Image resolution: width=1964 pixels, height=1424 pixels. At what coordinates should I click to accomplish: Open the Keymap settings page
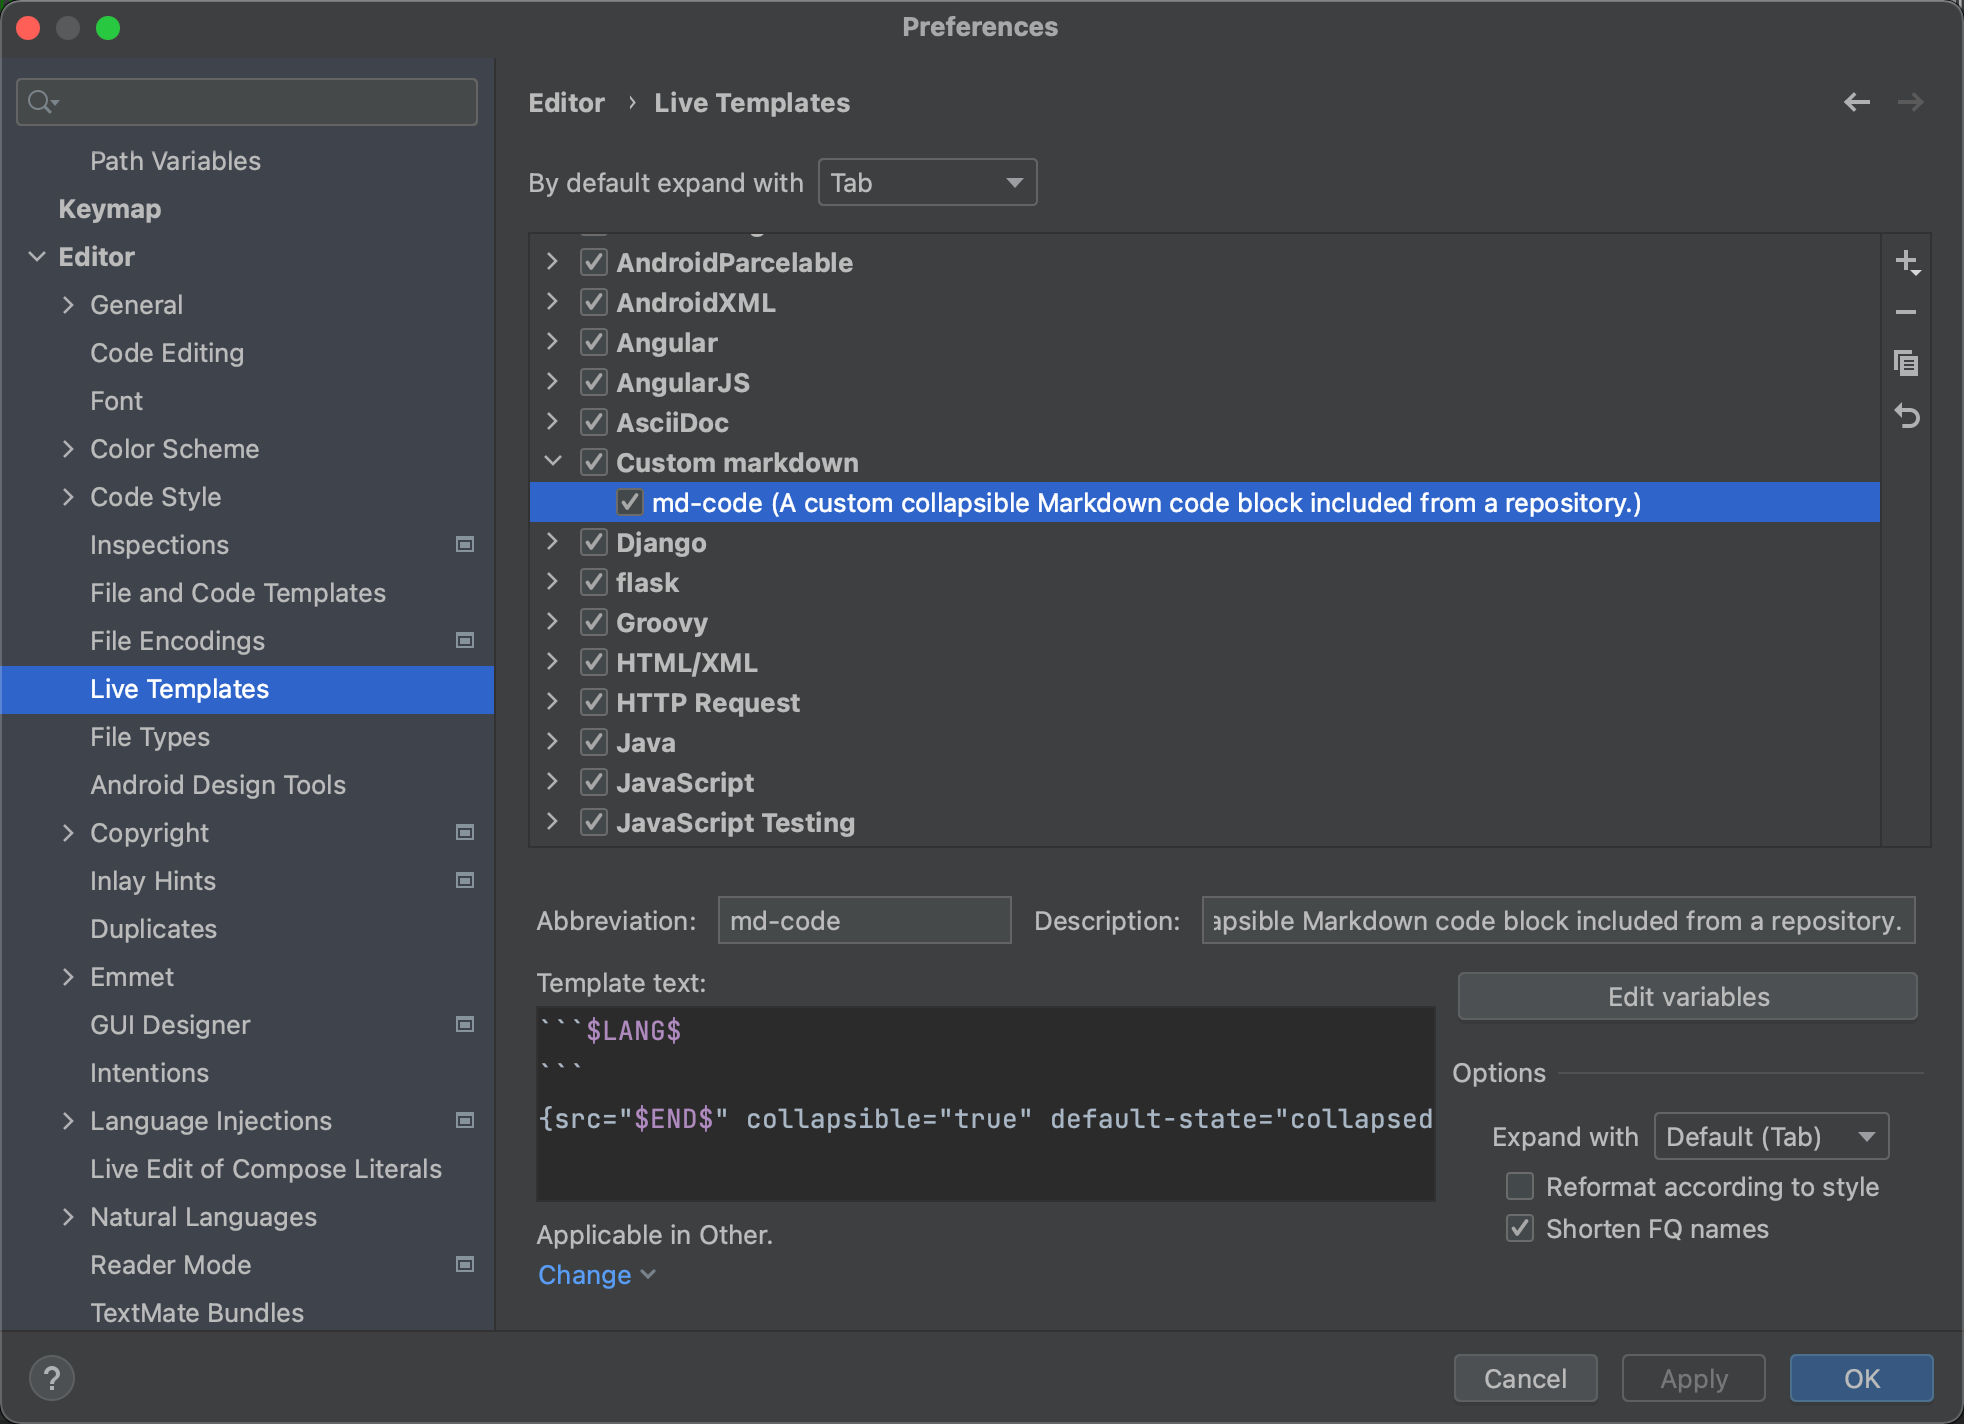pyautogui.click(x=110, y=209)
